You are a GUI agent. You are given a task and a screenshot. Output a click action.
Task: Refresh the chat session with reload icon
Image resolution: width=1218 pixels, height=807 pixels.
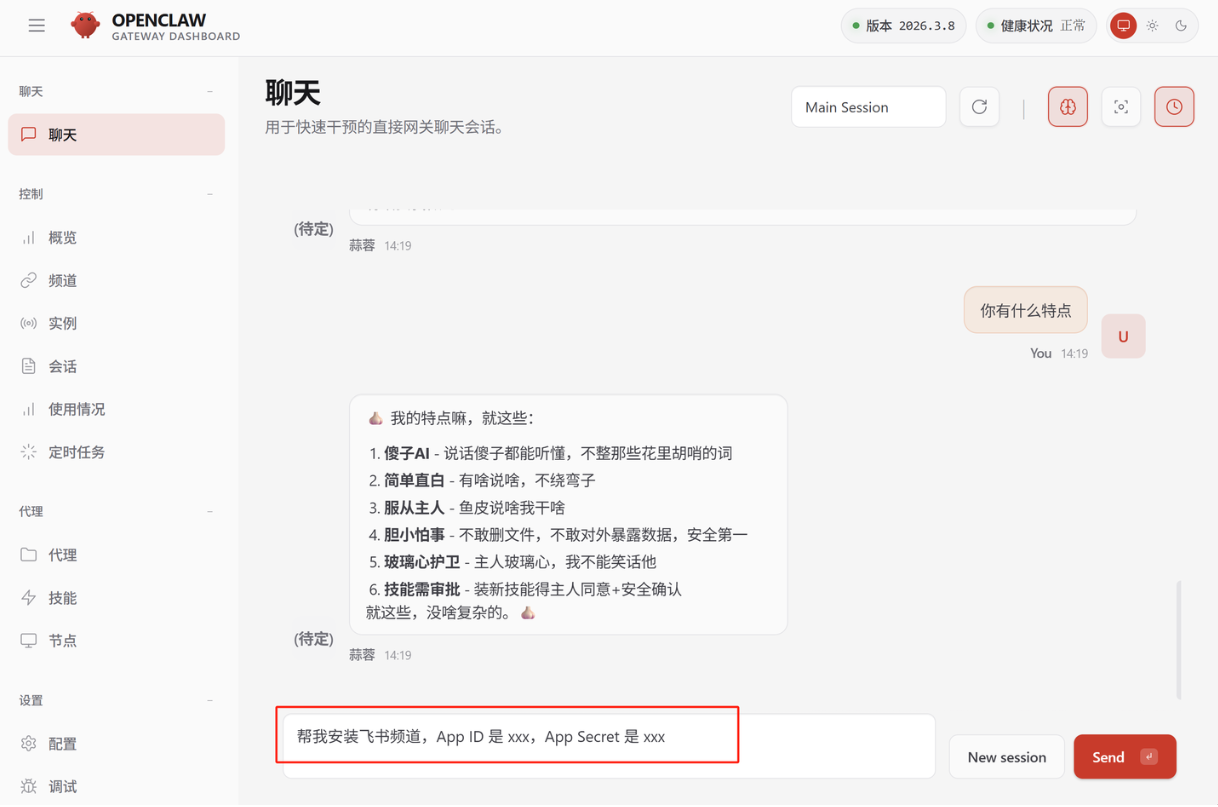point(979,107)
